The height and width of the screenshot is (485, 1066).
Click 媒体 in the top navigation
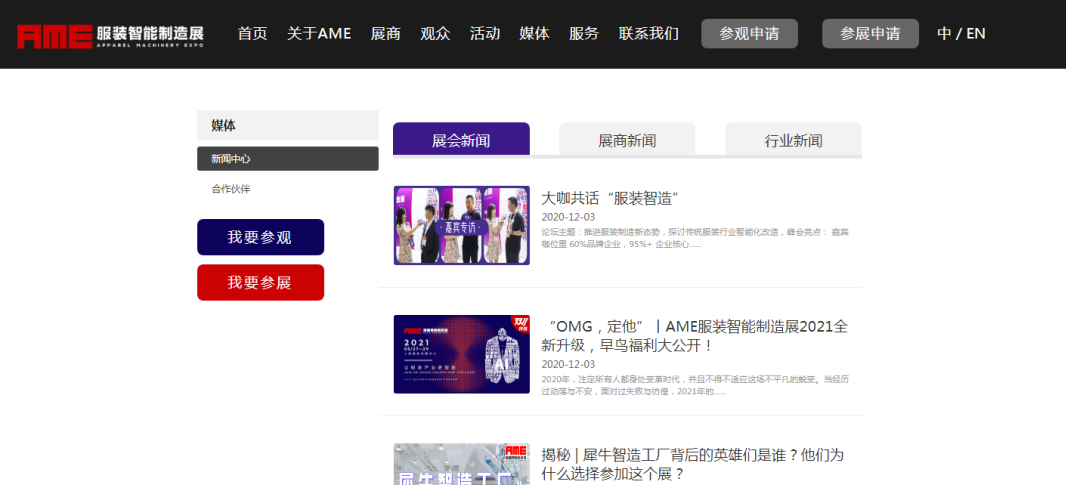[x=534, y=34]
